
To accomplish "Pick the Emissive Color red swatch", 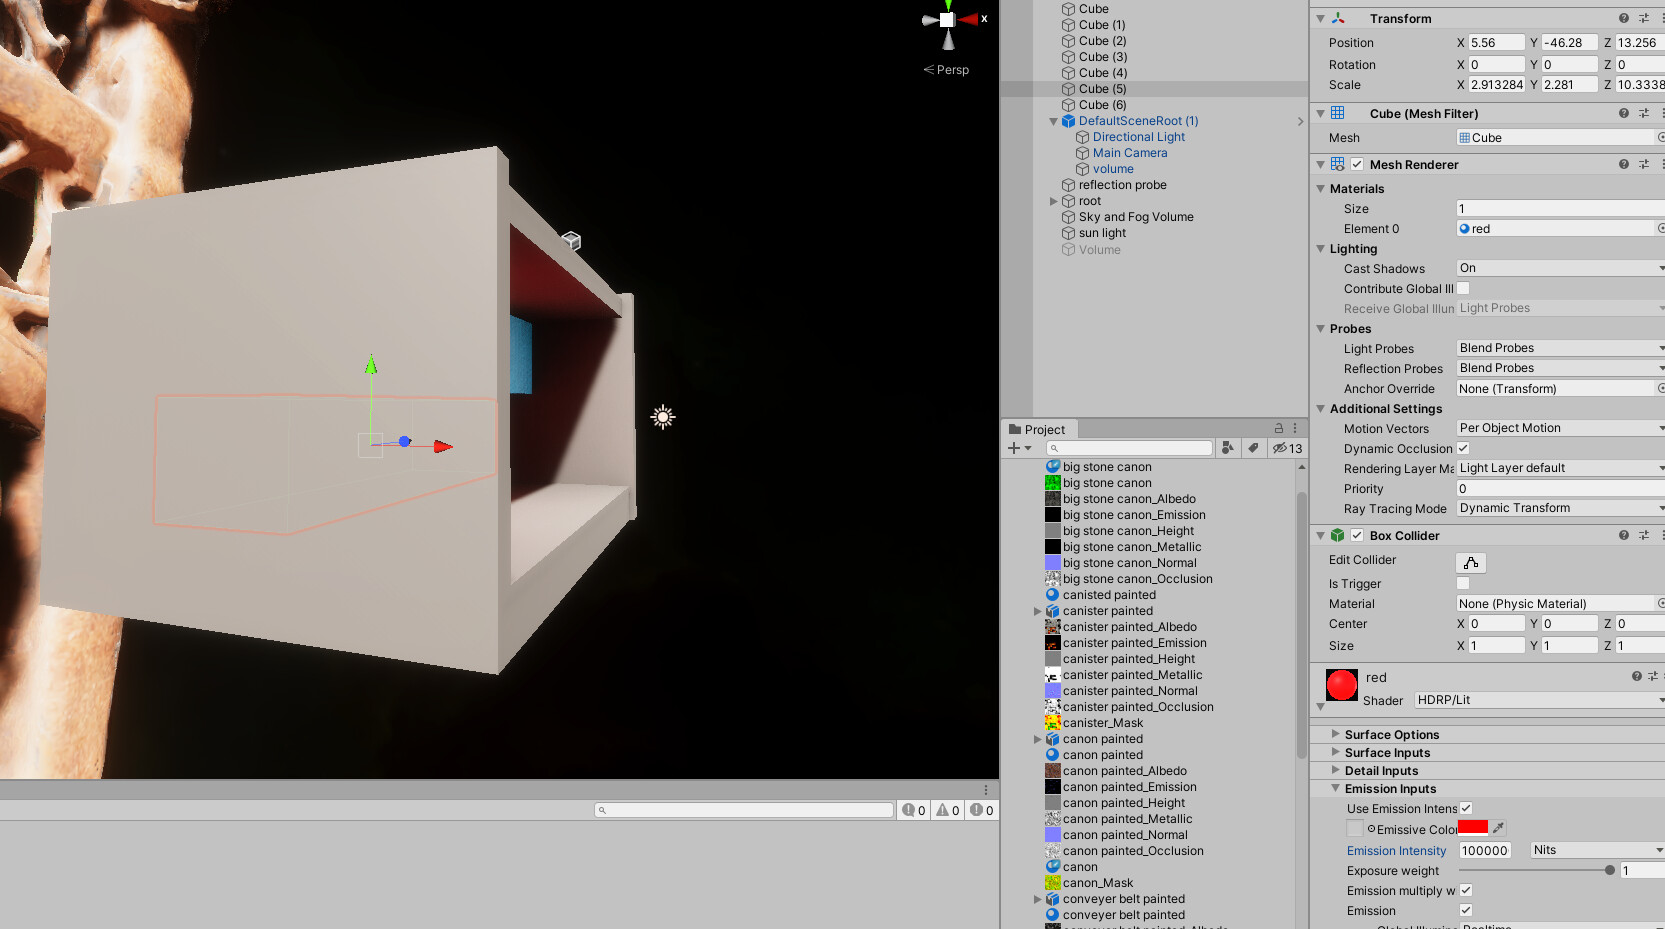I will point(1474,827).
